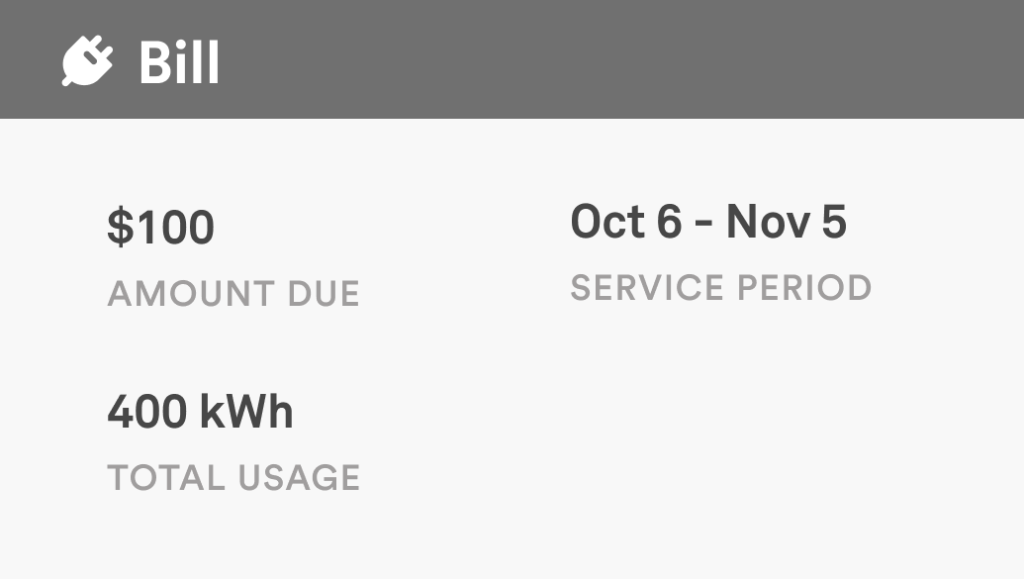1024x579 pixels.
Task: Click the 400 kWh usage value
Action: point(200,412)
